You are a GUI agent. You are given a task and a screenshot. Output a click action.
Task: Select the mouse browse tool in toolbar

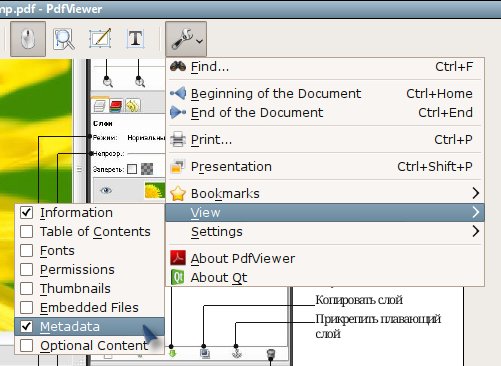tap(28, 39)
